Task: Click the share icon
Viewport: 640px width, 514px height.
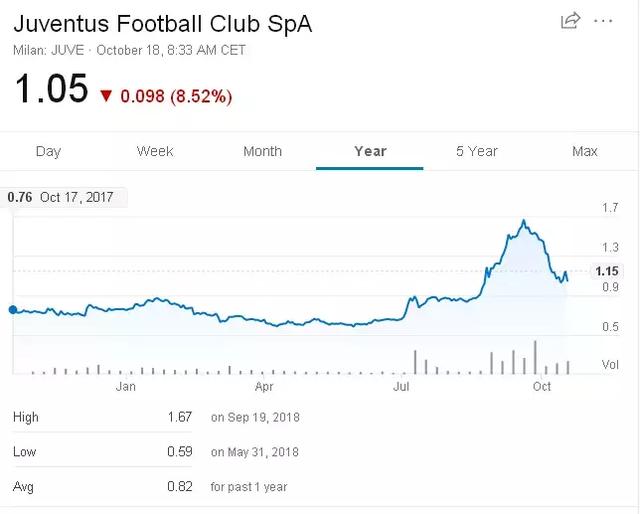Action: tap(570, 21)
